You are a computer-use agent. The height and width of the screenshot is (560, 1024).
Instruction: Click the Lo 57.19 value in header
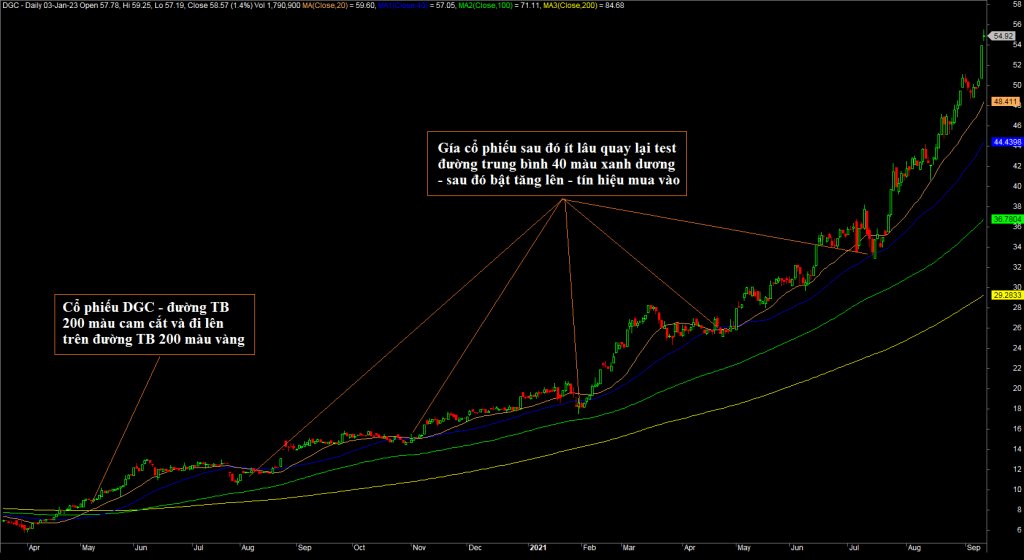170,5
